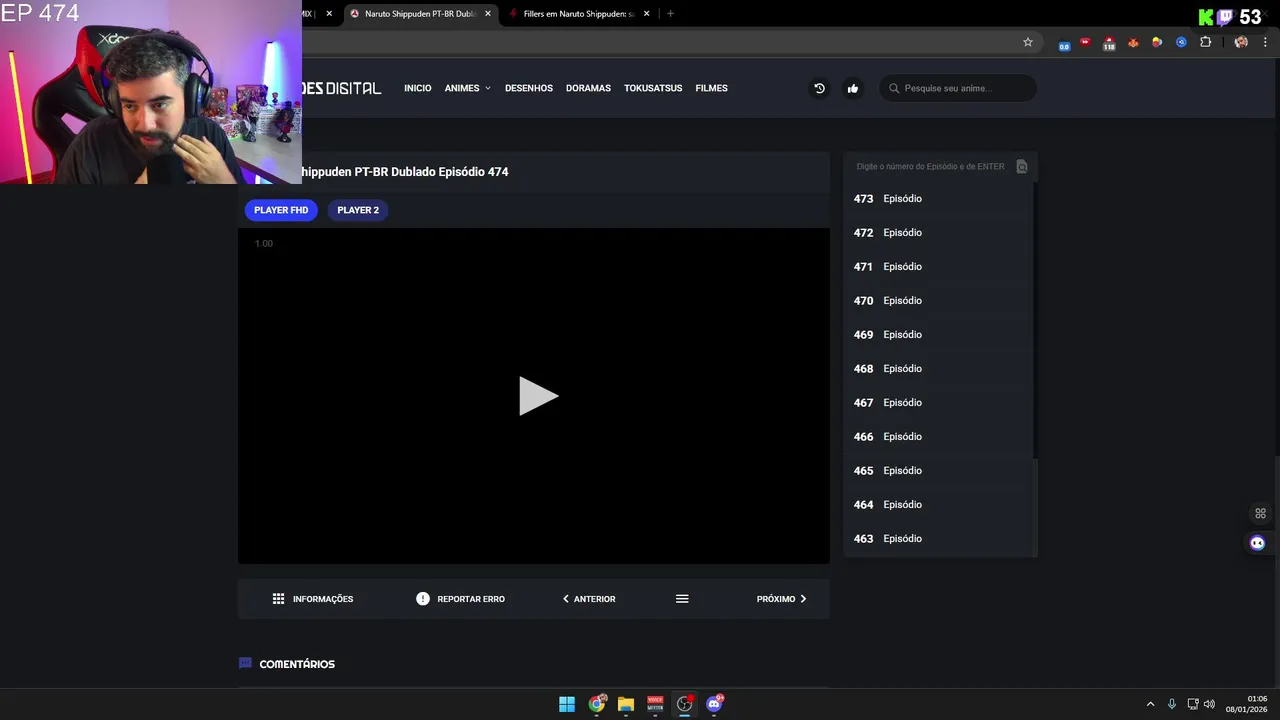Screen dimensions: 1280x720
Task: Open the extension showing 118 badge
Action: pyautogui.click(x=1109, y=43)
